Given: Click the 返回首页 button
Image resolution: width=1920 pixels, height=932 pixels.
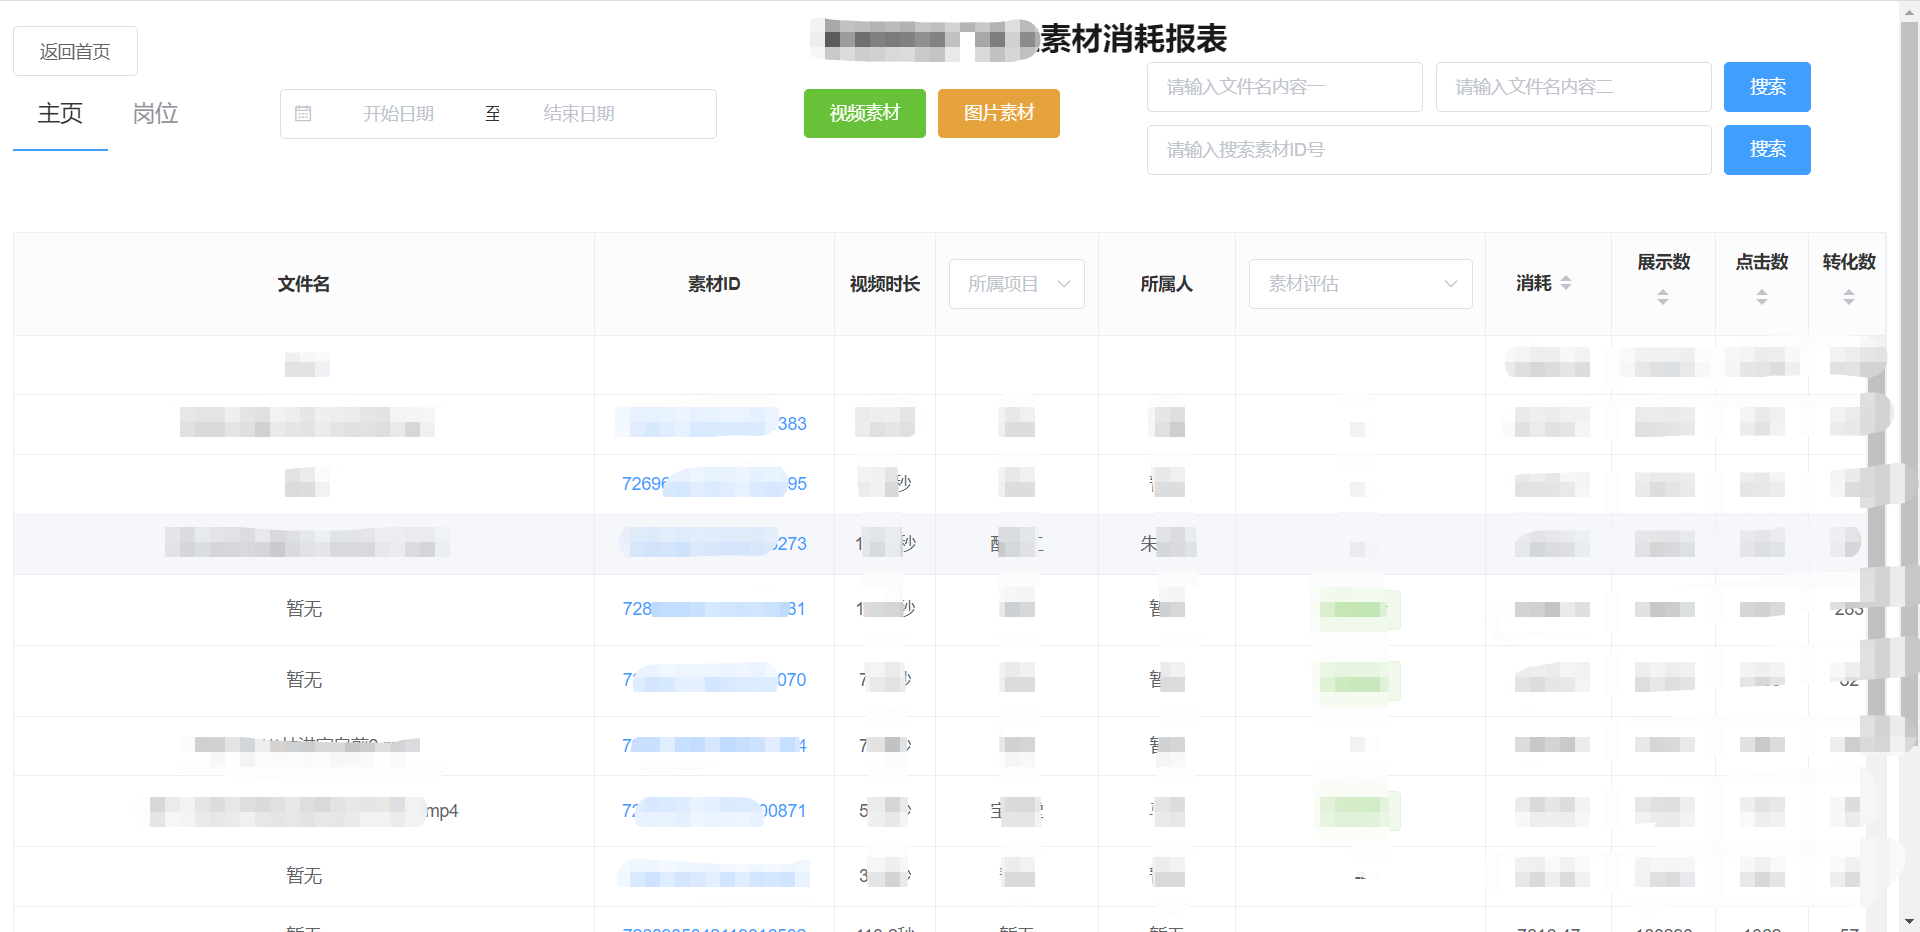Looking at the screenshot, I should (75, 51).
